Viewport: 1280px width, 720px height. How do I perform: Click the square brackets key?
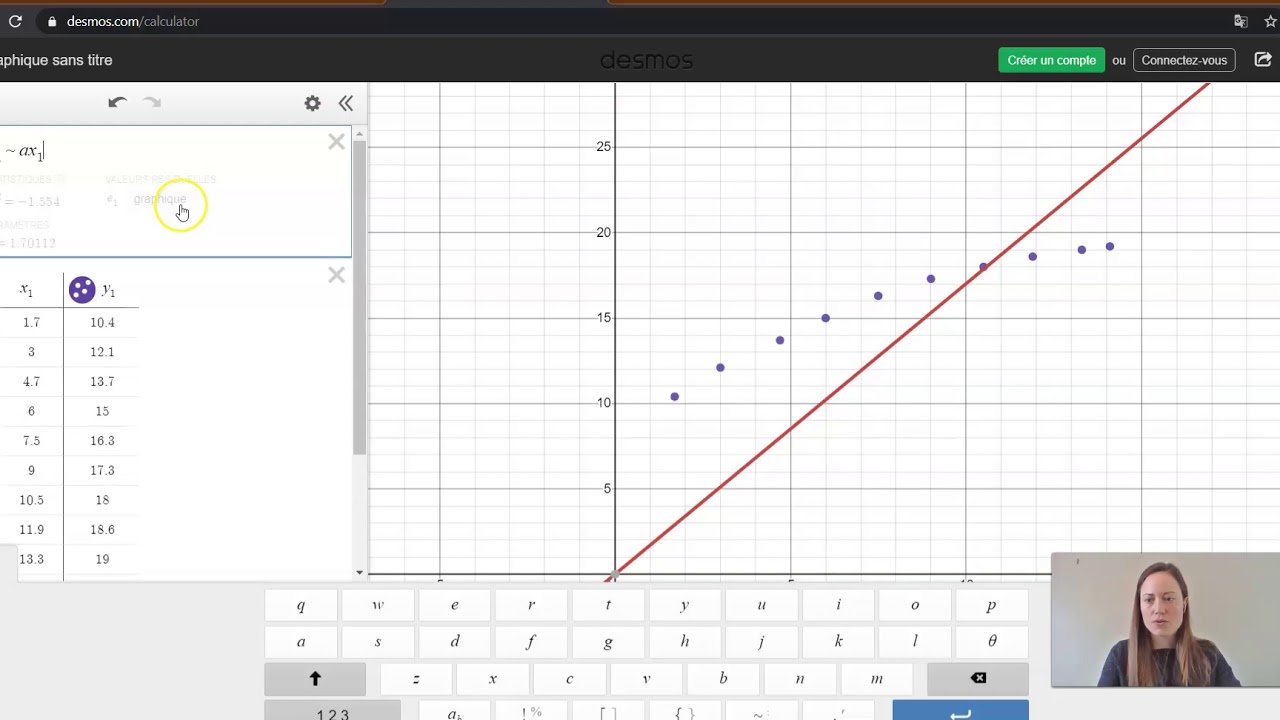(608, 711)
